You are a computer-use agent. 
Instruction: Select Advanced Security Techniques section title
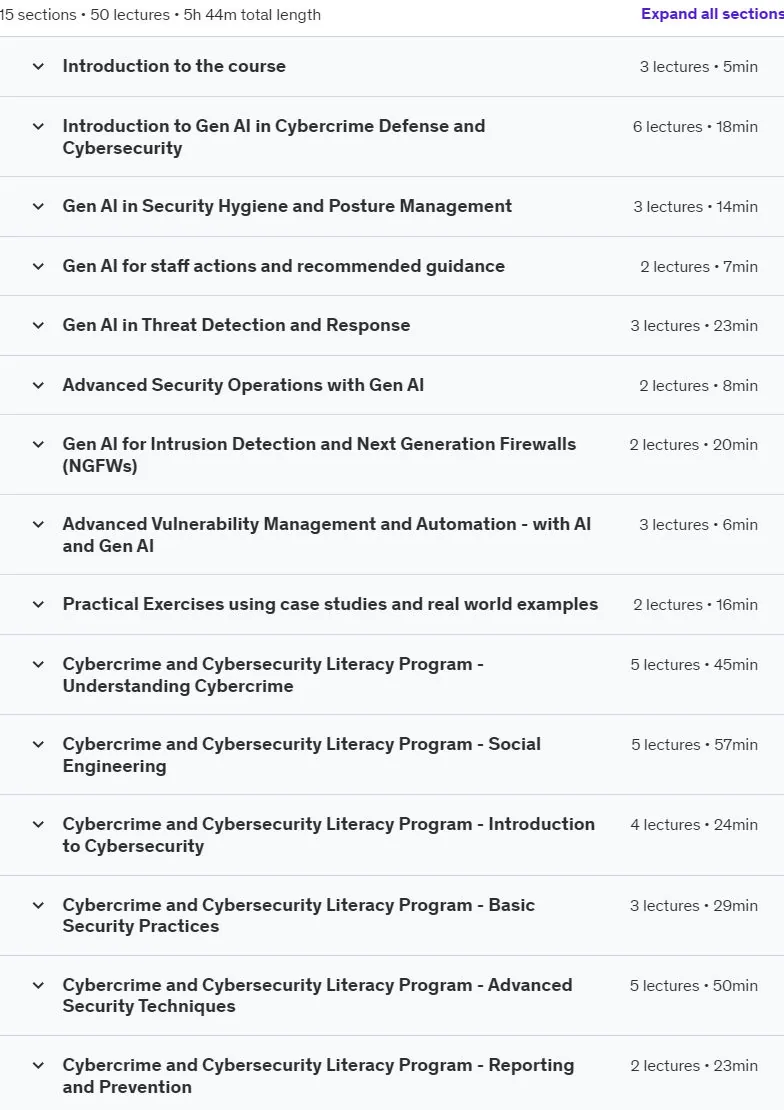point(317,995)
